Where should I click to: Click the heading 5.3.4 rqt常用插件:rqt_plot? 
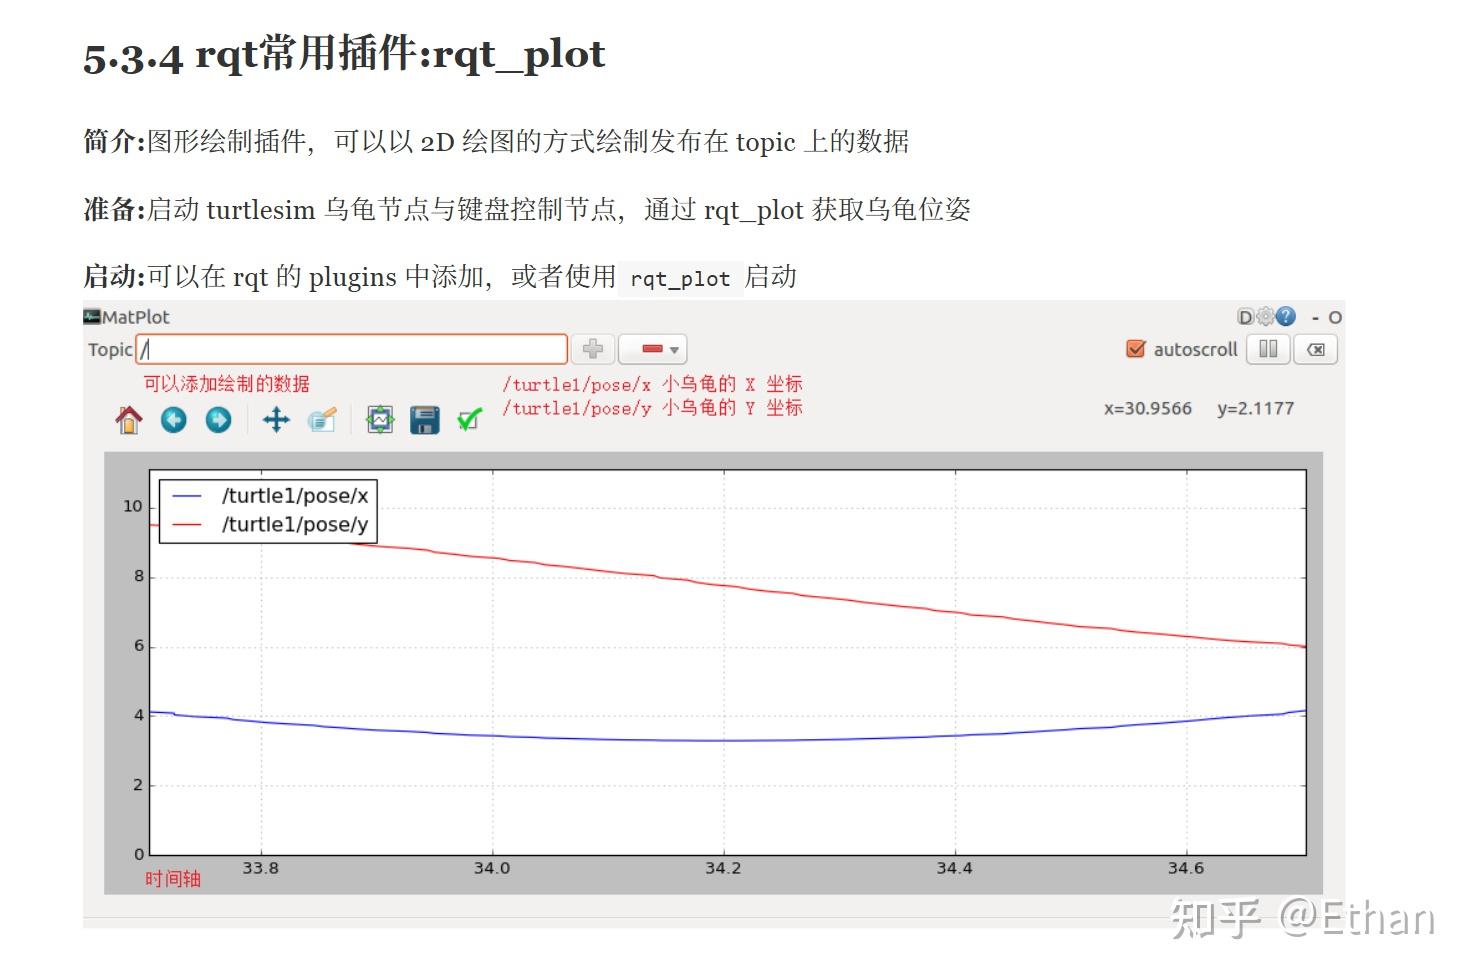coord(344,56)
